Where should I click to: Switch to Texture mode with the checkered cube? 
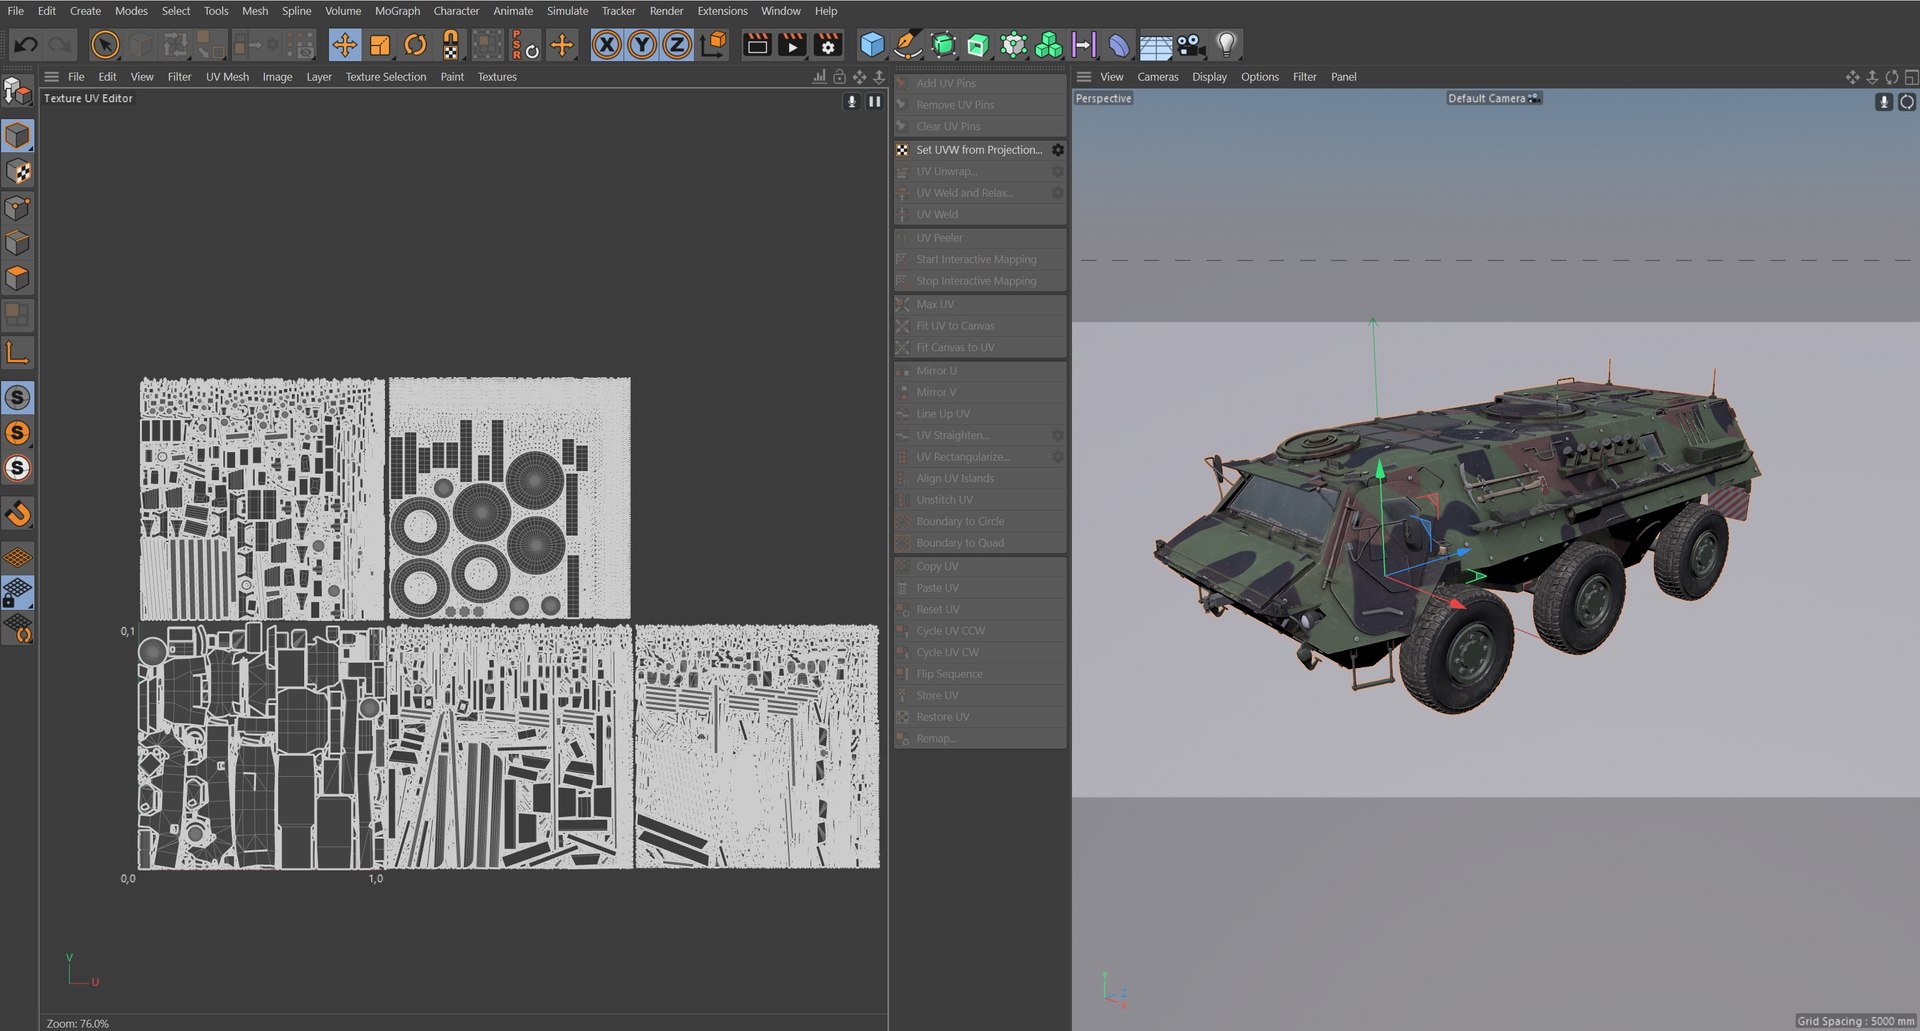(18, 172)
